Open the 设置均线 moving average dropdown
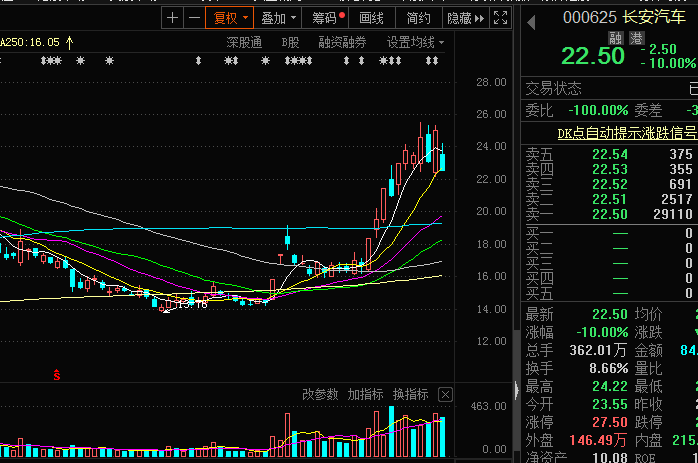The width and height of the screenshot is (698, 463). tap(415, 42)
